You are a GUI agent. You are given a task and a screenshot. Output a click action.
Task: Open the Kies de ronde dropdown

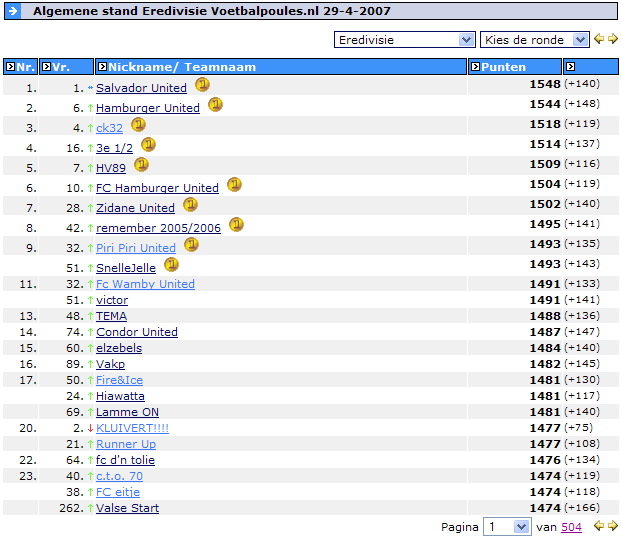[x=535, y=40]
